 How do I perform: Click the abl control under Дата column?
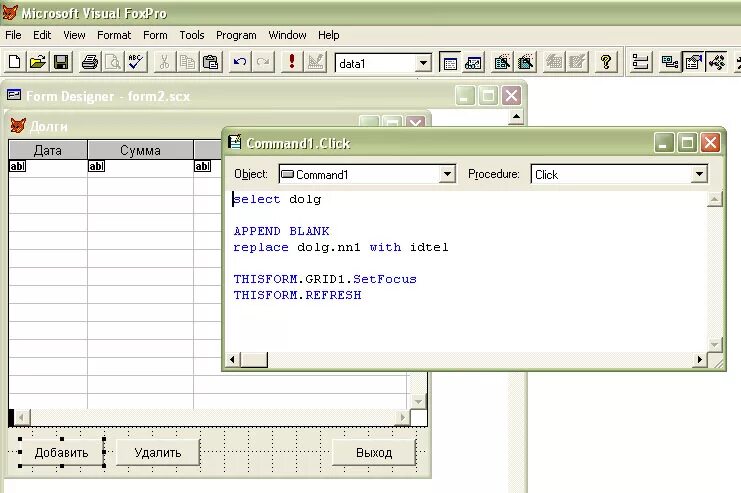click(17, 166)
